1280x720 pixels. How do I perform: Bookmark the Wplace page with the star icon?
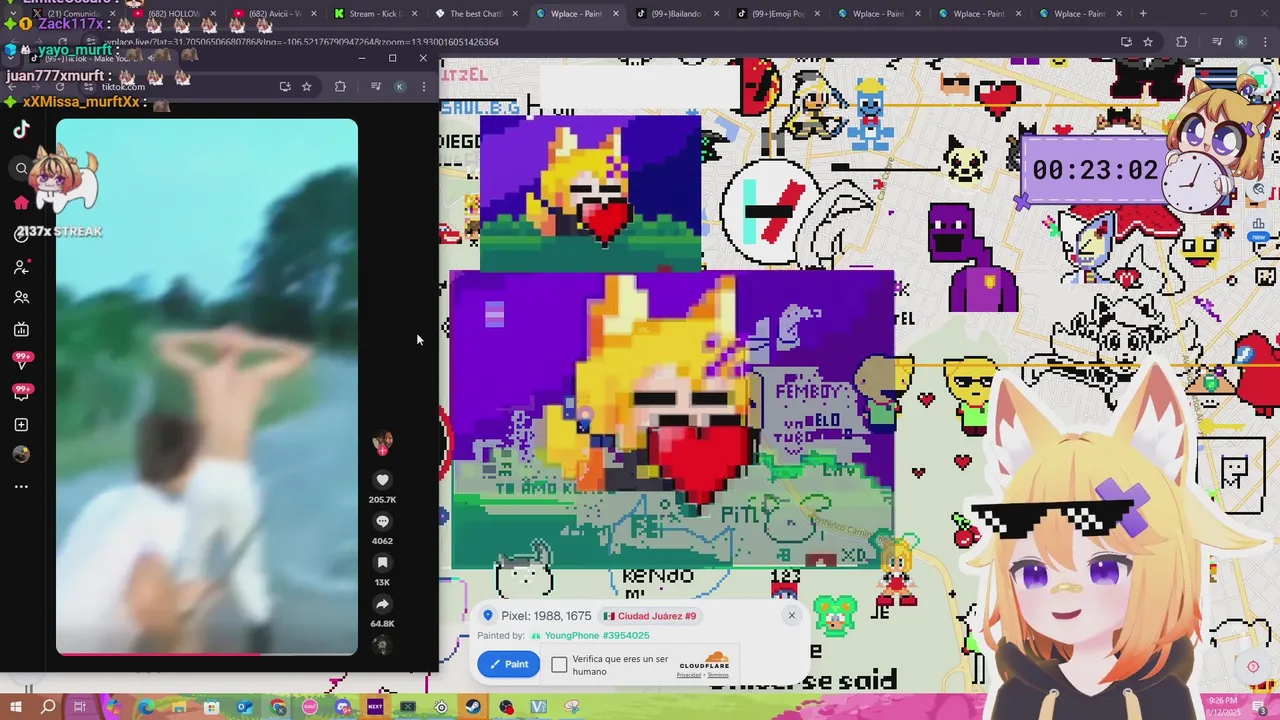pyautogui.click(x=1148, y=42)
